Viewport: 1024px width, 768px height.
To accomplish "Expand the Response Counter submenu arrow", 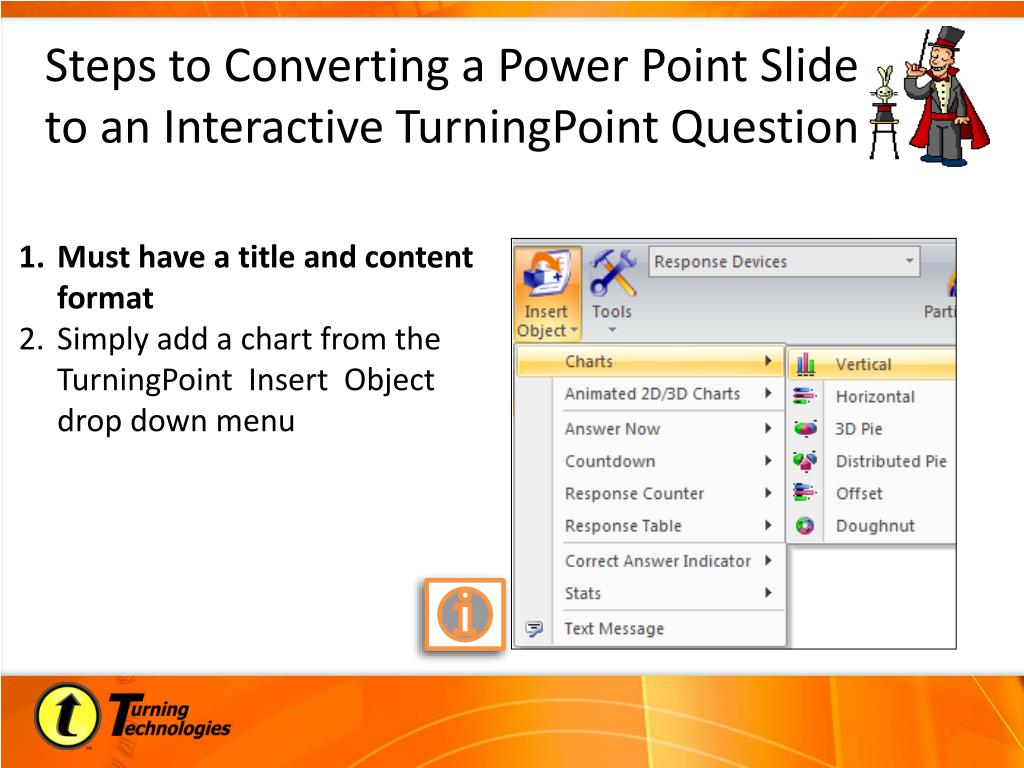I will click(x=768, y=493).
